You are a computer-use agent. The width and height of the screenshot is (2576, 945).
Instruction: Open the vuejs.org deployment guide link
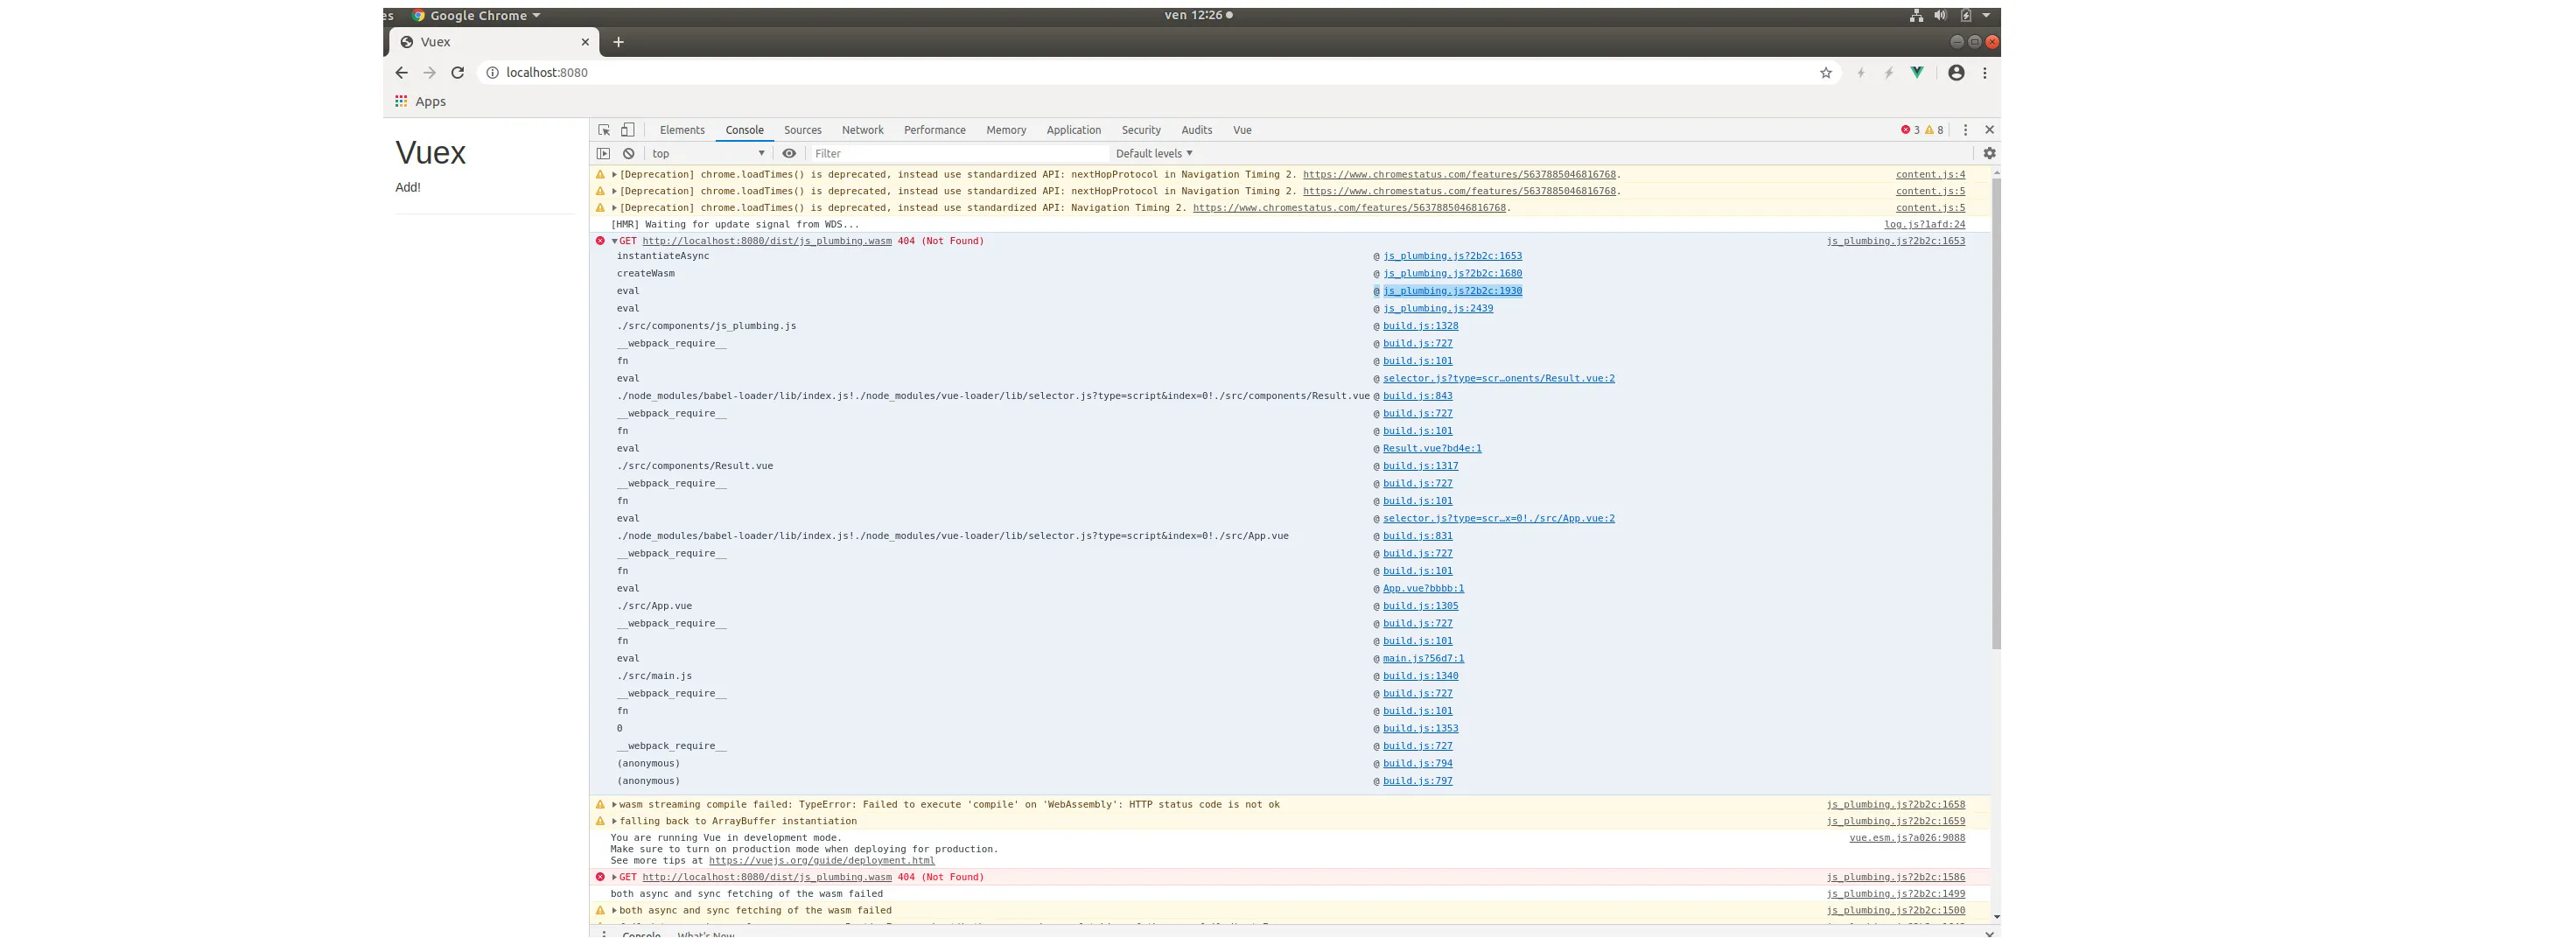821,861
